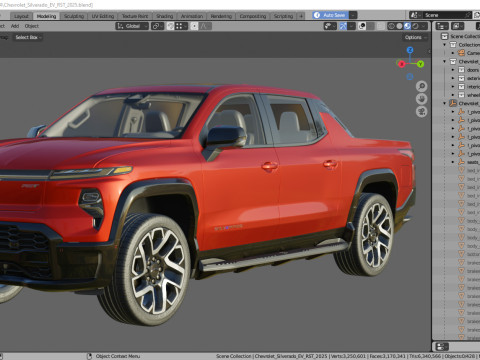
Task: Click the pin icon next to Scene name
Action: 468,15
